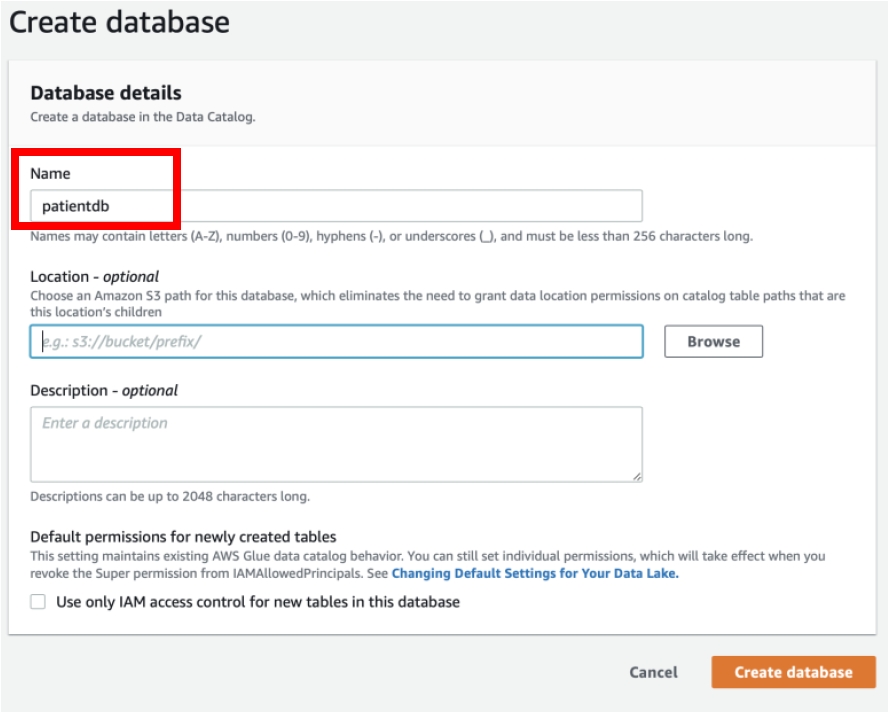Click the Name field label
Viewport: 888px width, 712px height.
[50, 173]
